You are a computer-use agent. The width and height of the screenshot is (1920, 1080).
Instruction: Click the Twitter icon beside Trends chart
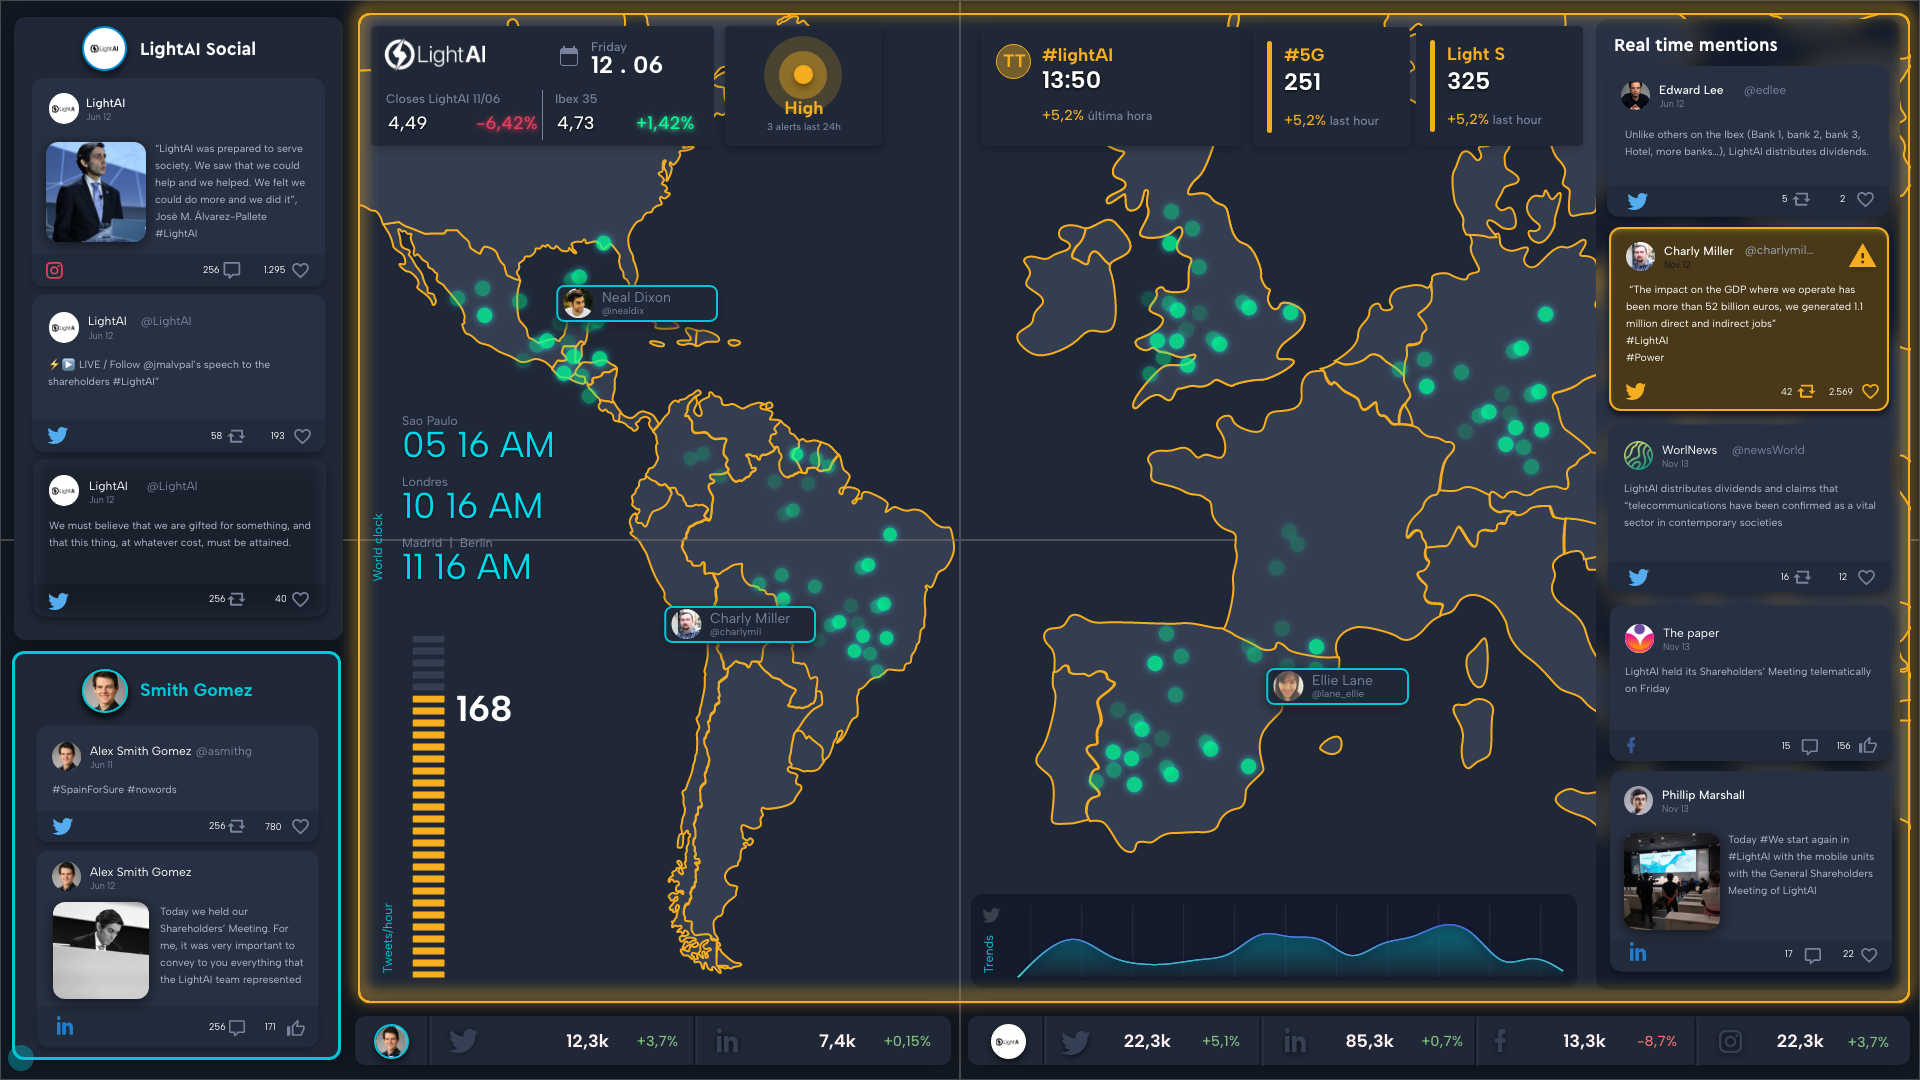coord(991,915)
